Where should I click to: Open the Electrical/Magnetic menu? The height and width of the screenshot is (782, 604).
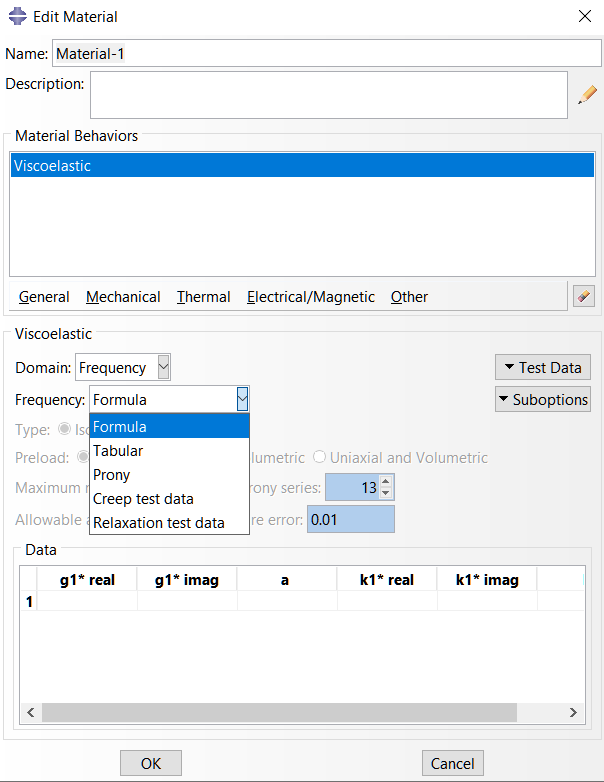tap(310, 297)
